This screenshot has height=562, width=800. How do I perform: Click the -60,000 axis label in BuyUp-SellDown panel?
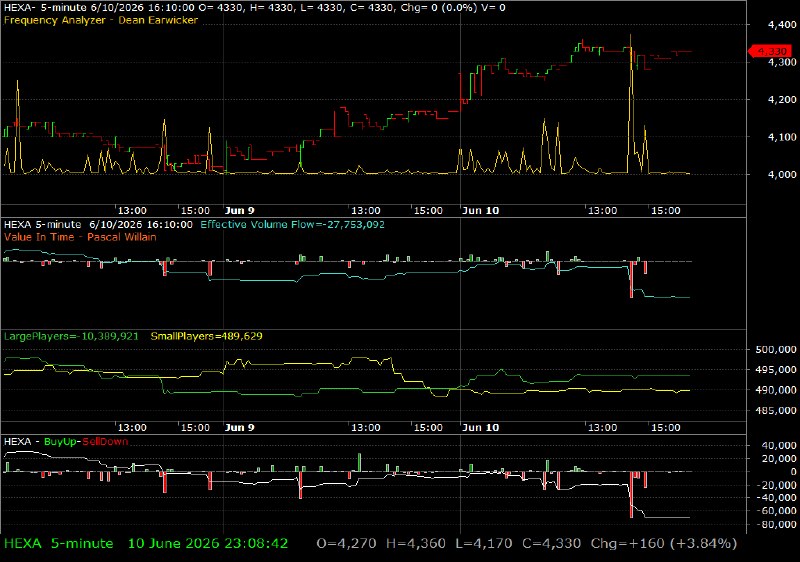tap(777, 510)
